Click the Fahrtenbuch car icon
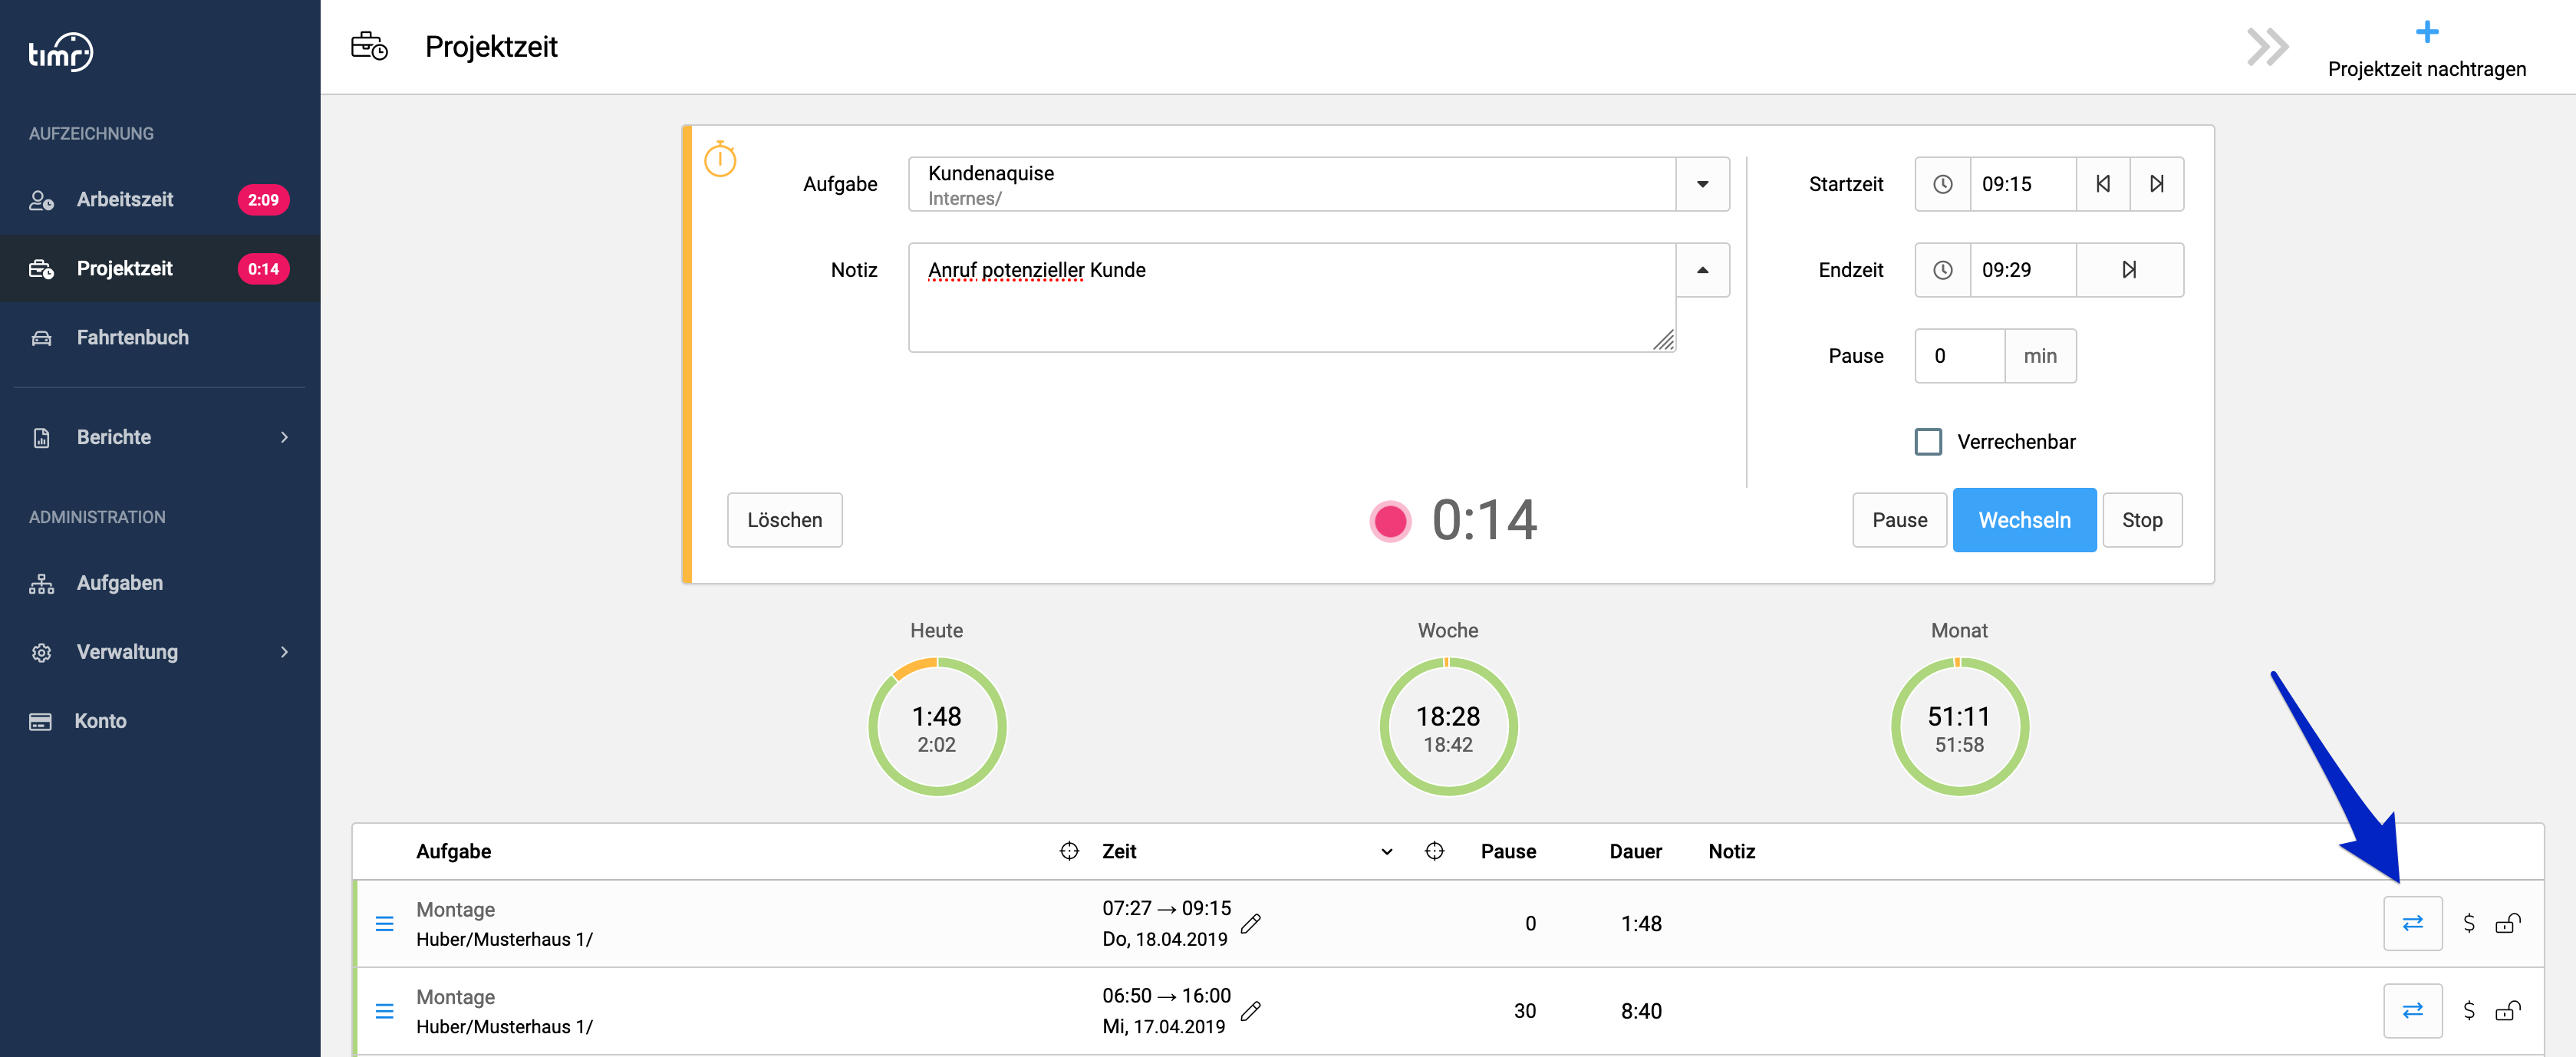 coord(41,338)
